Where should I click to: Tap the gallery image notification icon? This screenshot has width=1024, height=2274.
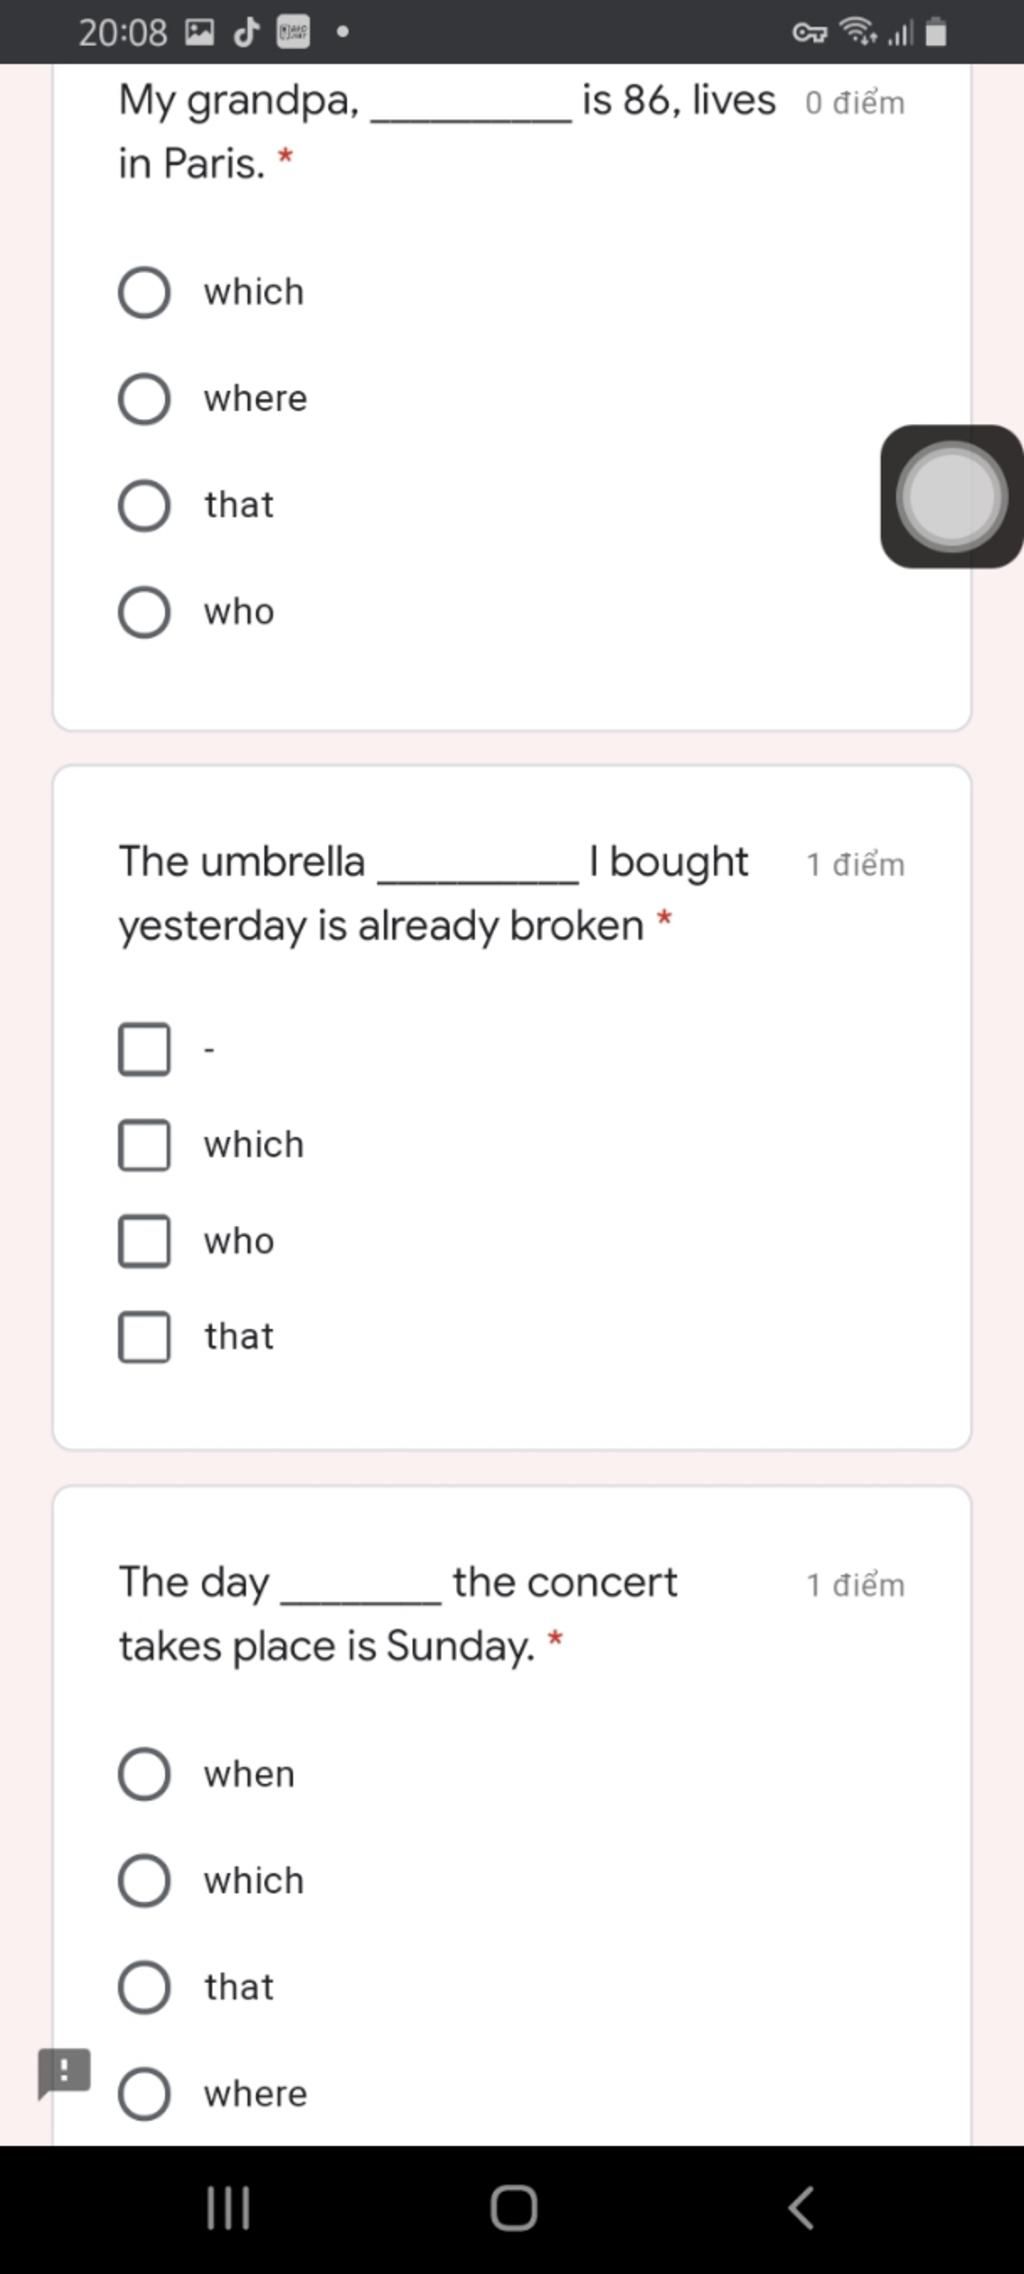200,33
